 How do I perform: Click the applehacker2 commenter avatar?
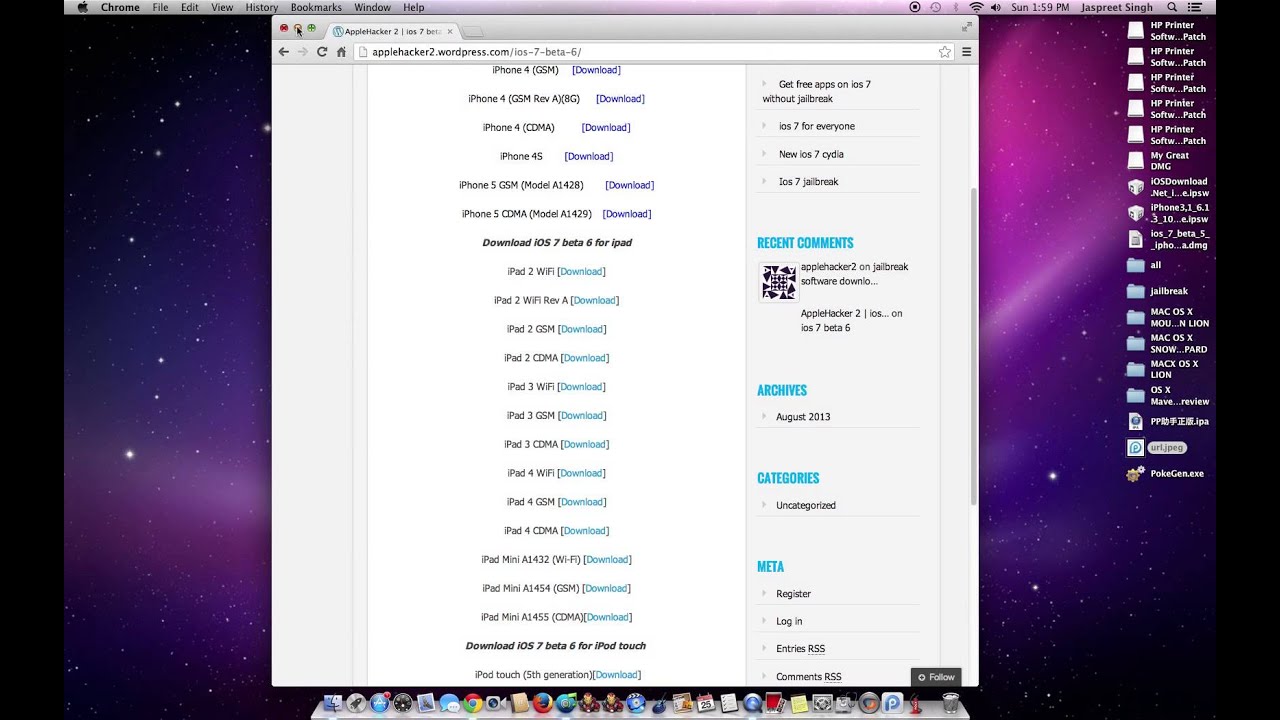click(778, 282)
